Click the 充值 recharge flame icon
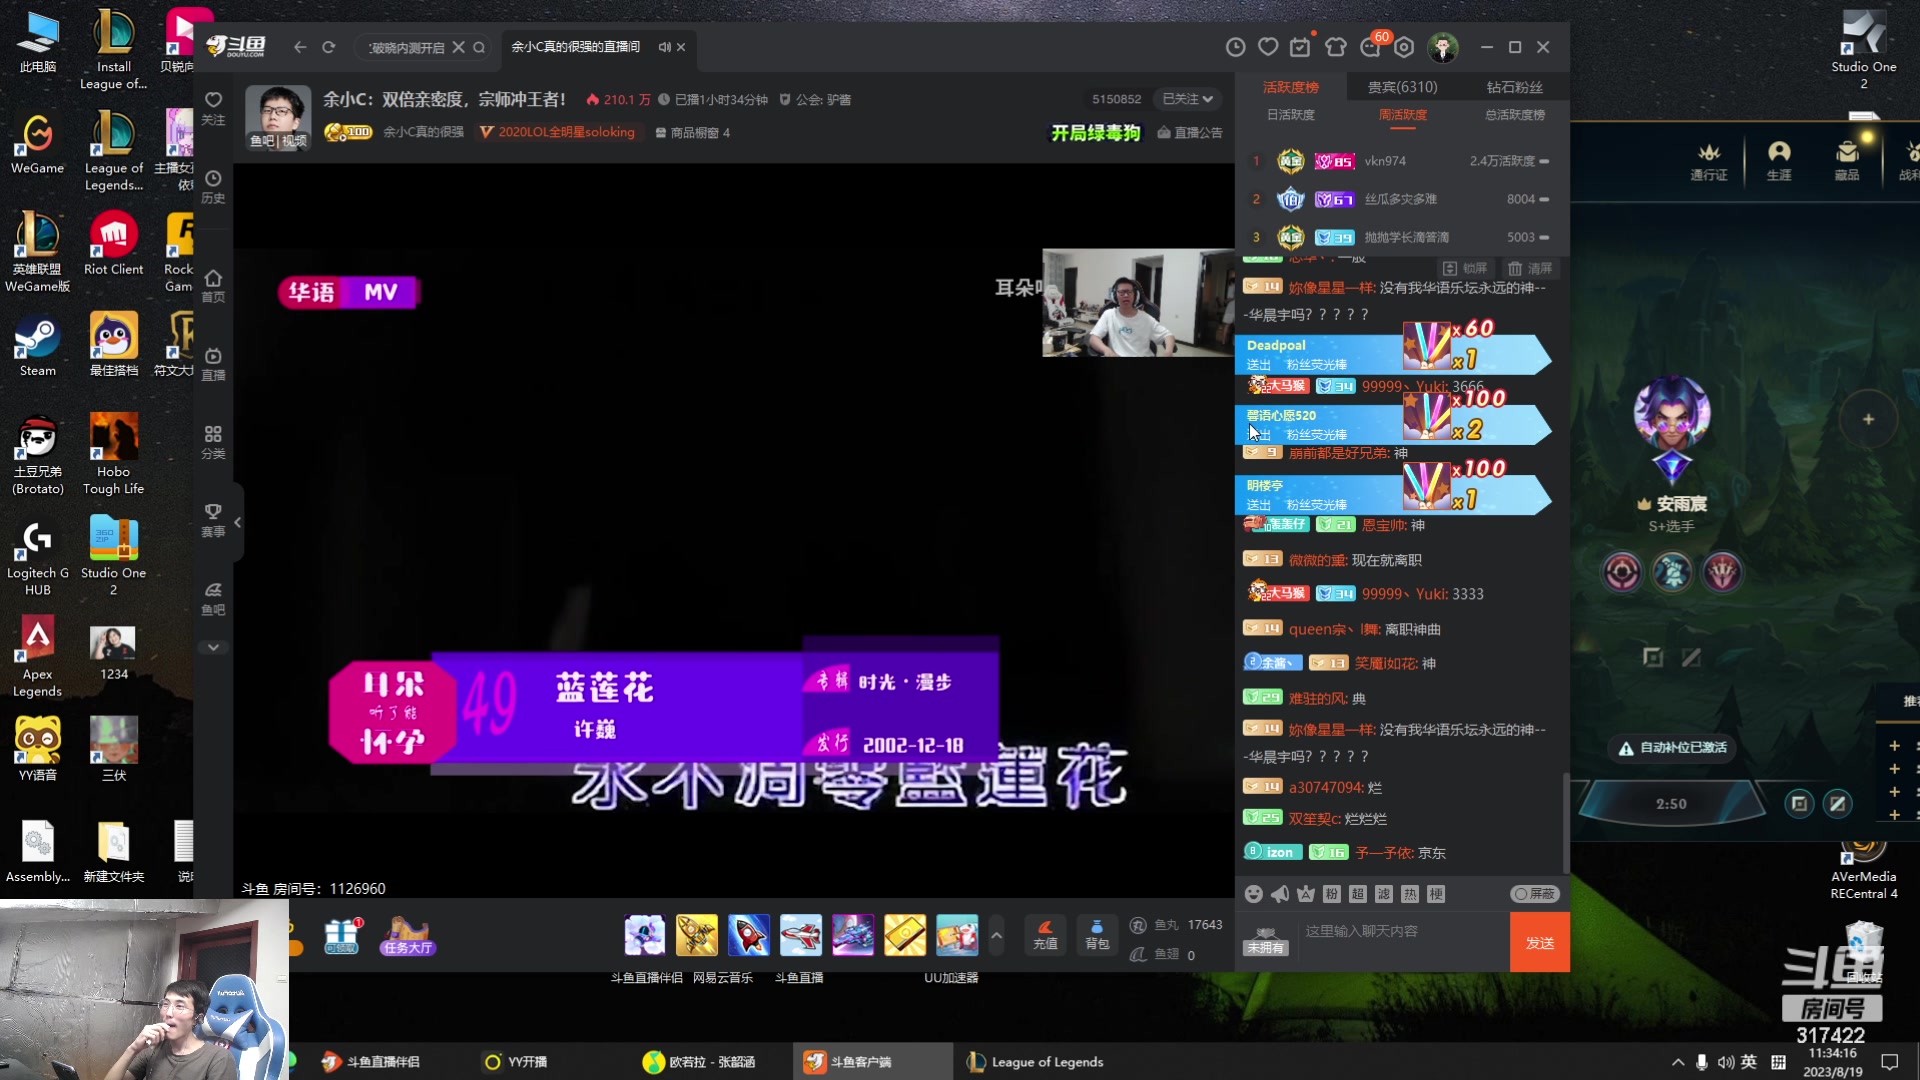 click(1045, 935)
